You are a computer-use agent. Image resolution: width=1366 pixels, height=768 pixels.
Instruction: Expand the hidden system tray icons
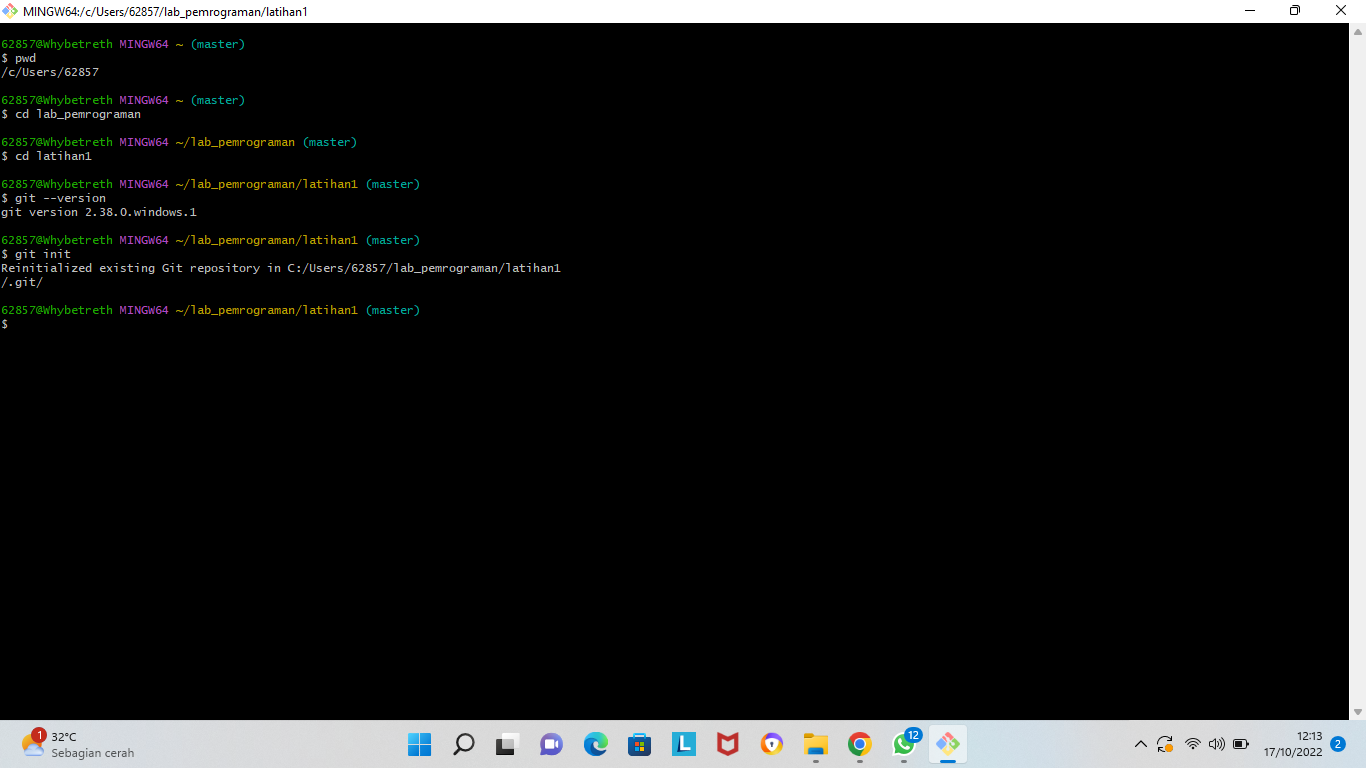coord(1140,744)
